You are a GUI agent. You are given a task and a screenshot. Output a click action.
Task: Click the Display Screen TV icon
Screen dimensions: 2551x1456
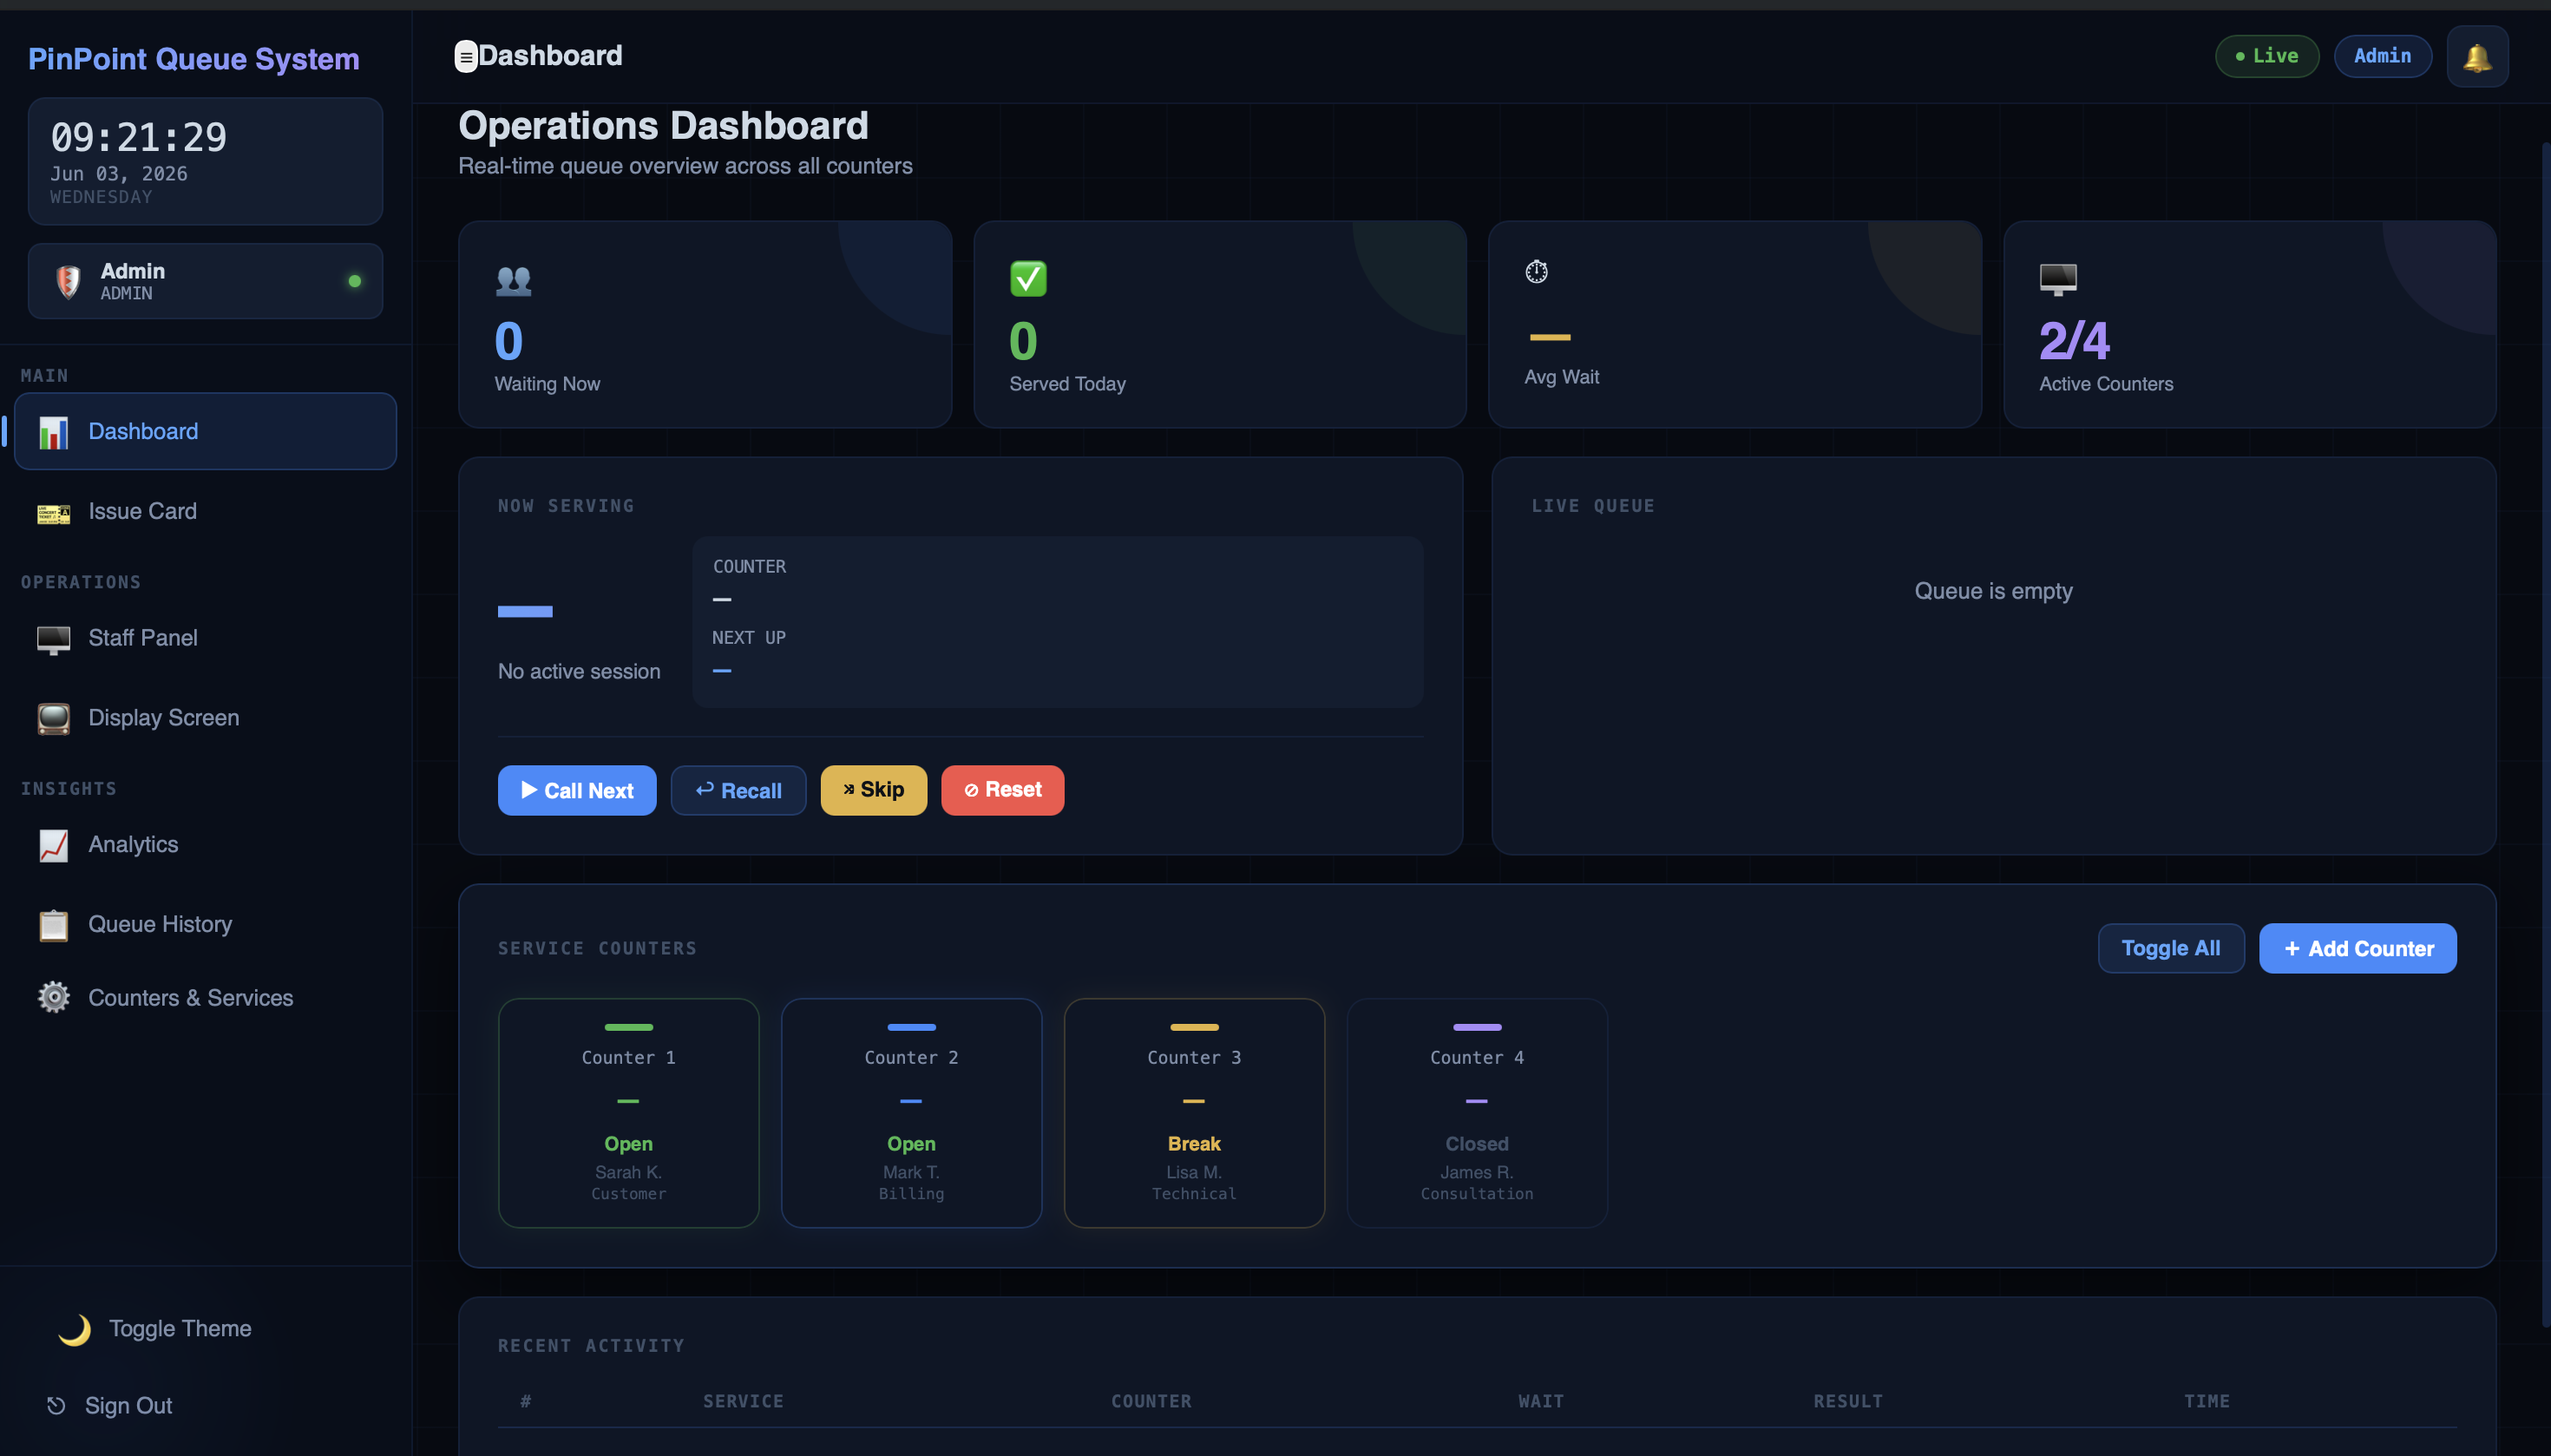[53, 719]
